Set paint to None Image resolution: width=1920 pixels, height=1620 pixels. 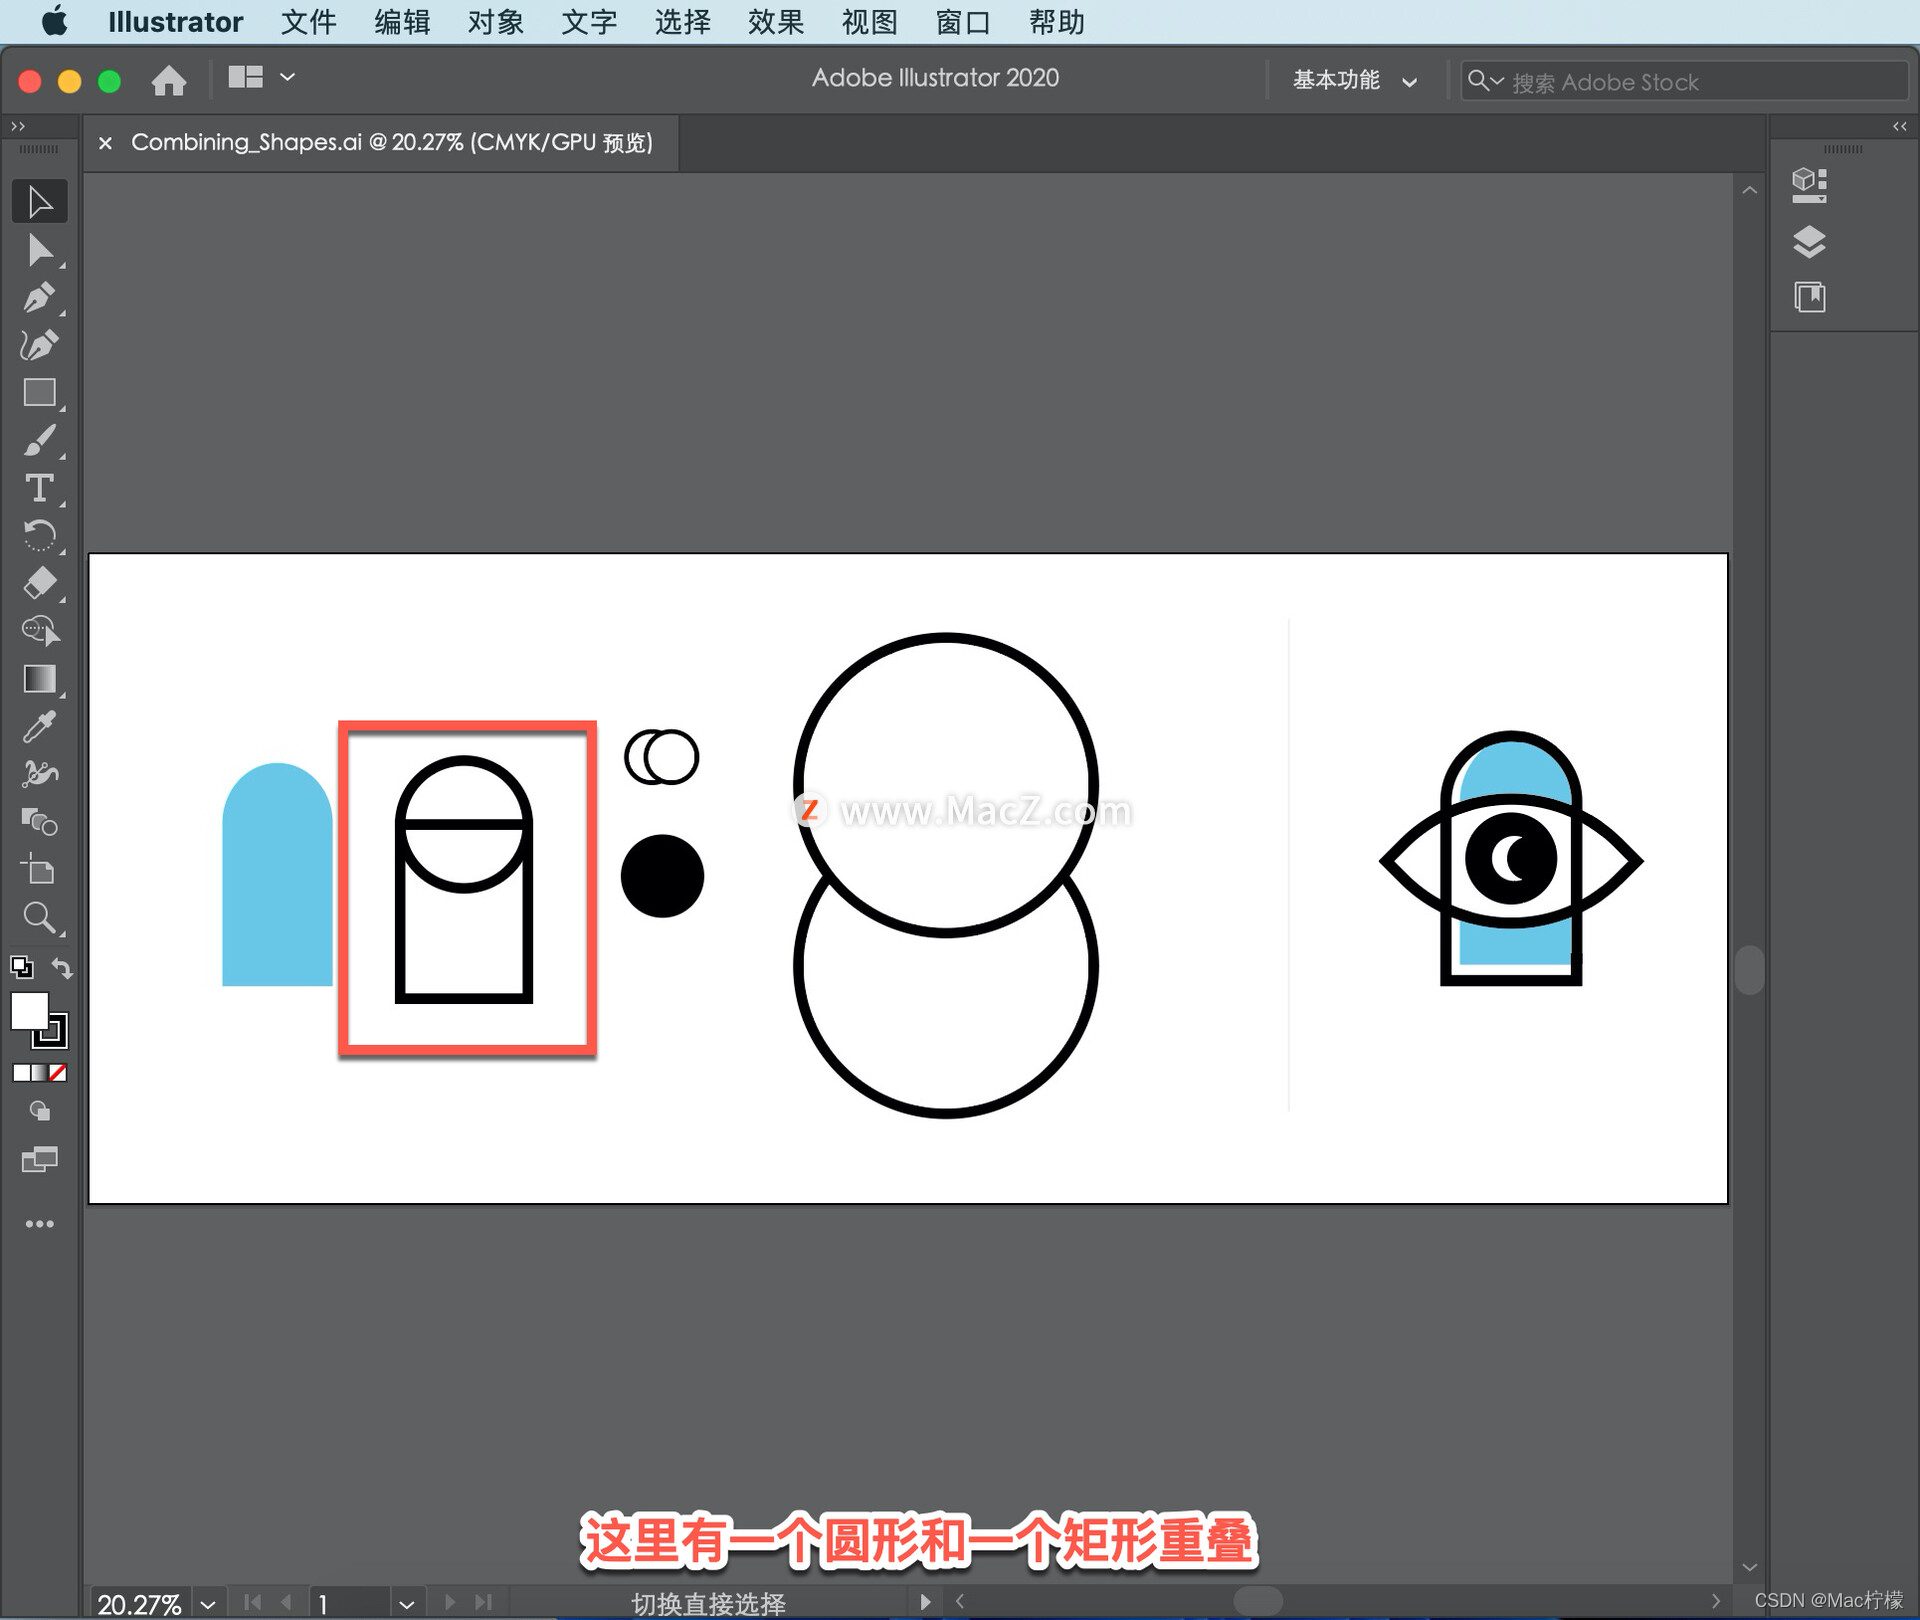tap(59, 1073)
